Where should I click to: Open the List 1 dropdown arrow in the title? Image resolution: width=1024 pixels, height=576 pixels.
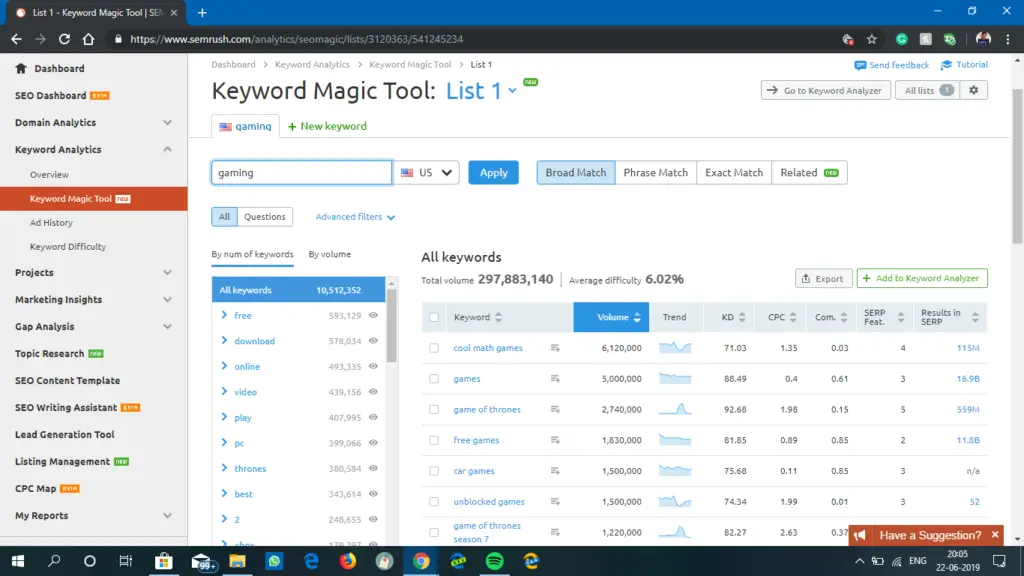513,91
